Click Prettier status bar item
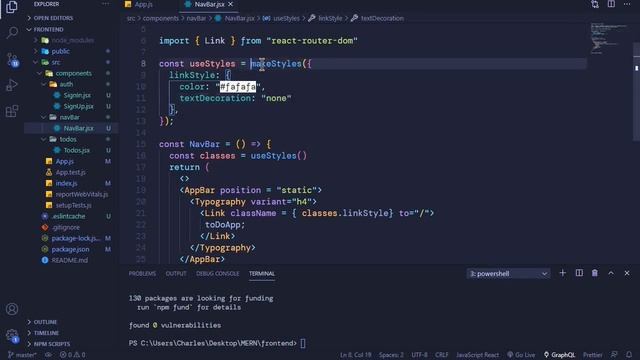Viewport: 640px width, 360px height. tap(593, 355)
